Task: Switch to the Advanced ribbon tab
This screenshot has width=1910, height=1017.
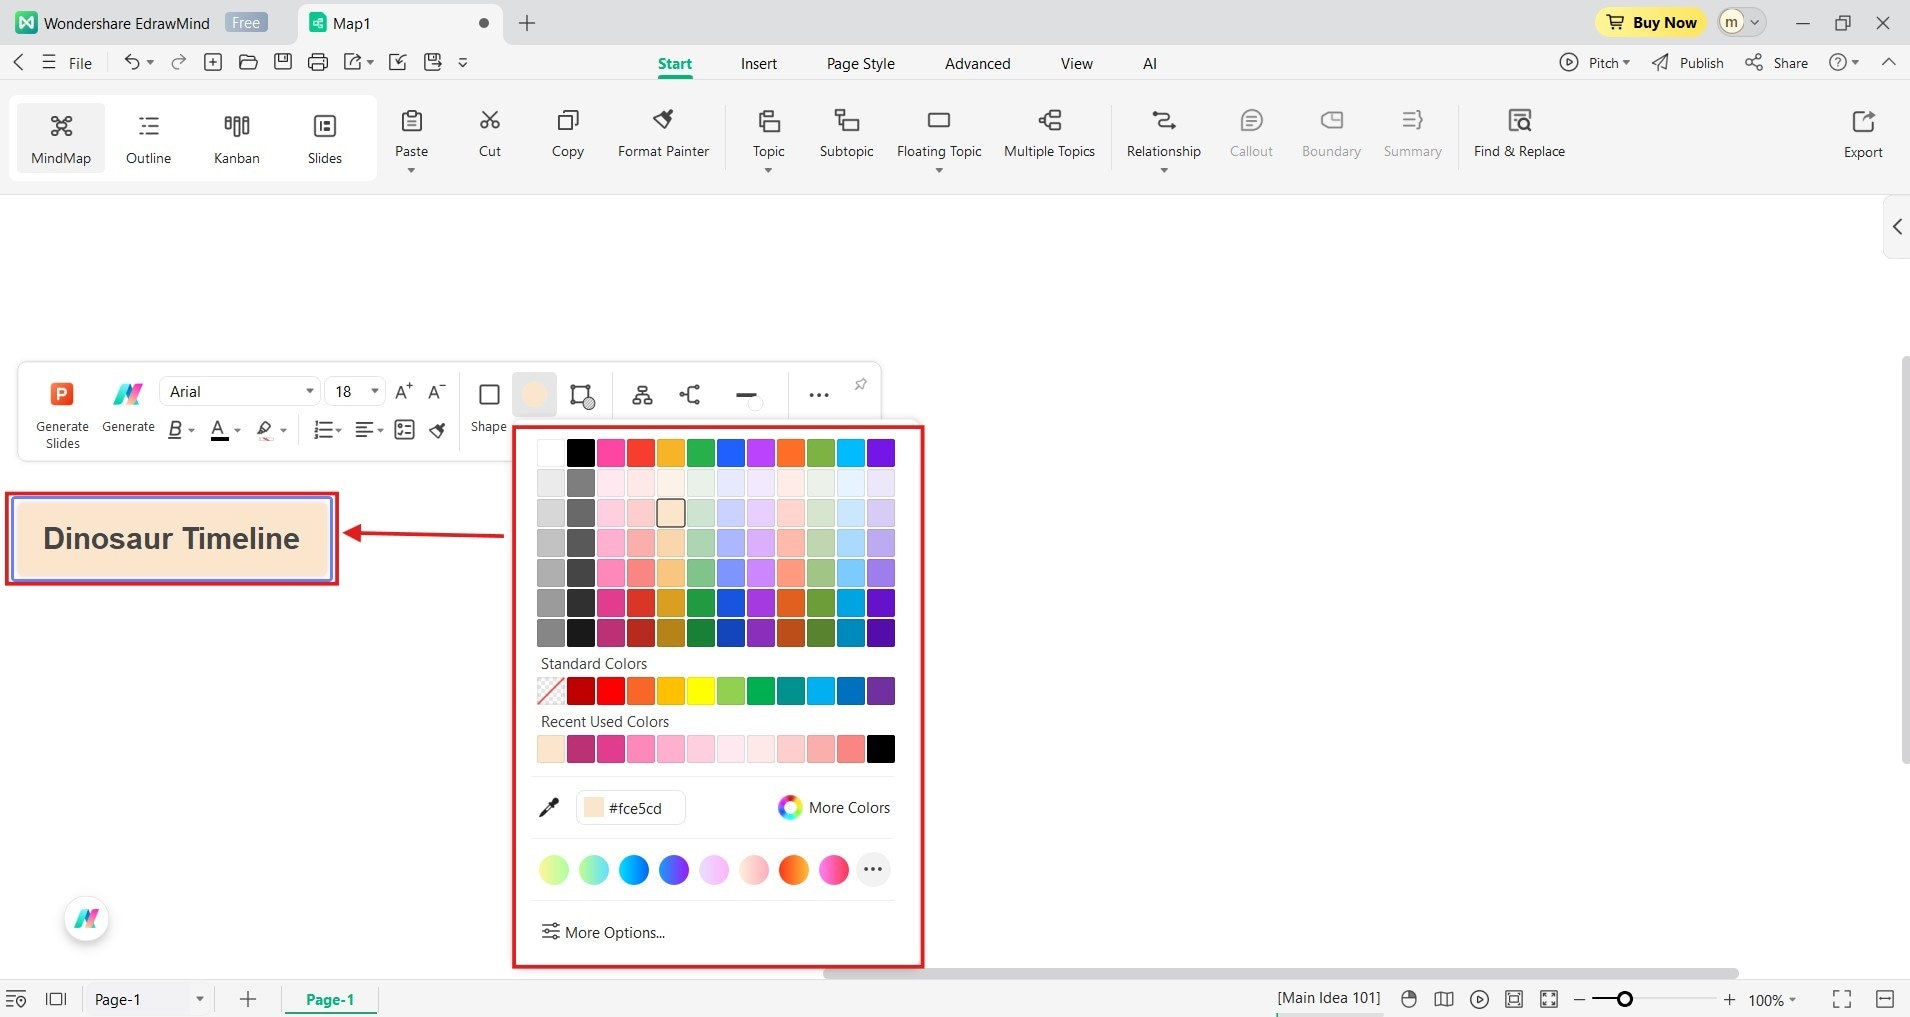Action: (x=976, y=63)
